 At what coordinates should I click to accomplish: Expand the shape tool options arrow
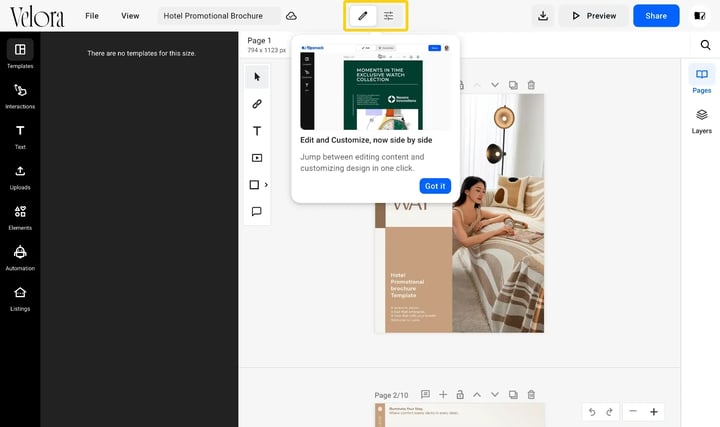pyautogui.click(x=266, y=185)
